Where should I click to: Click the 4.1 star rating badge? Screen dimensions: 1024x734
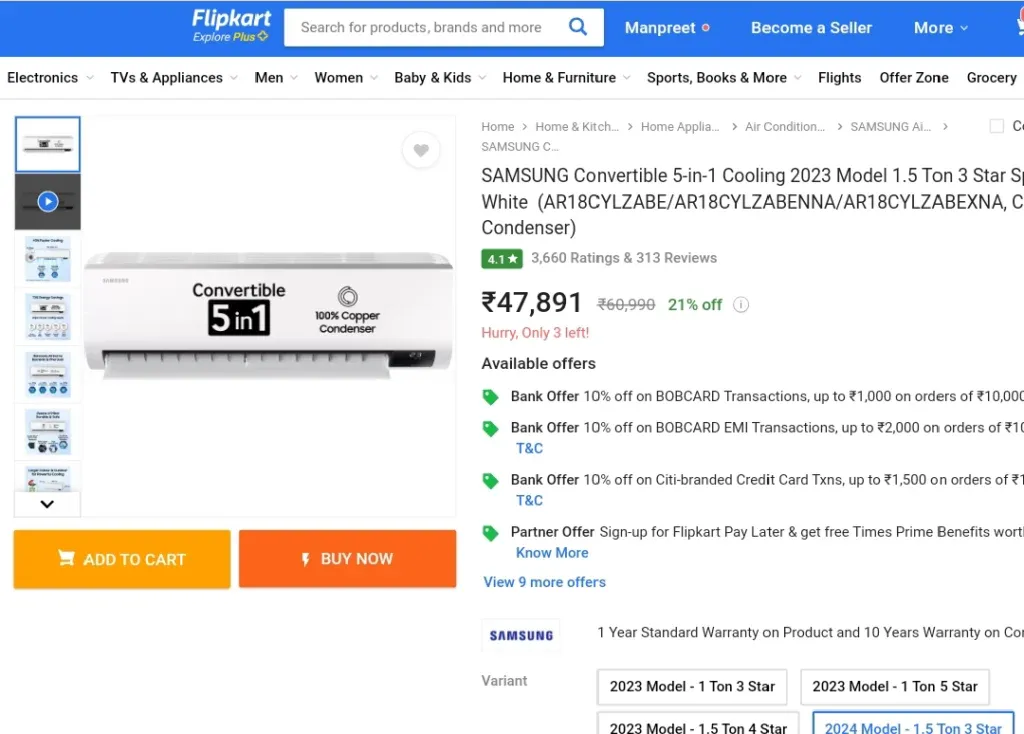[502, 259]
